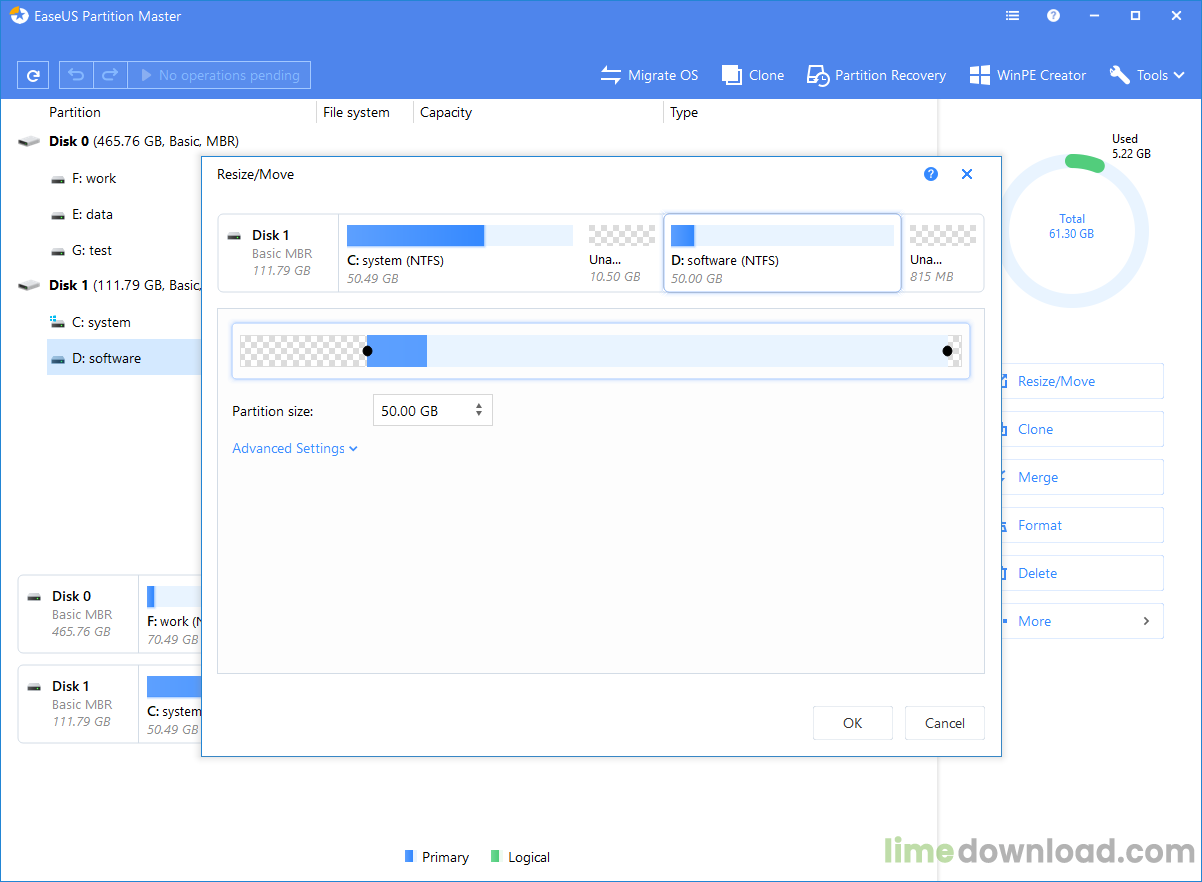
Task: Click the Partition size input field
Action: pos(420,410)
